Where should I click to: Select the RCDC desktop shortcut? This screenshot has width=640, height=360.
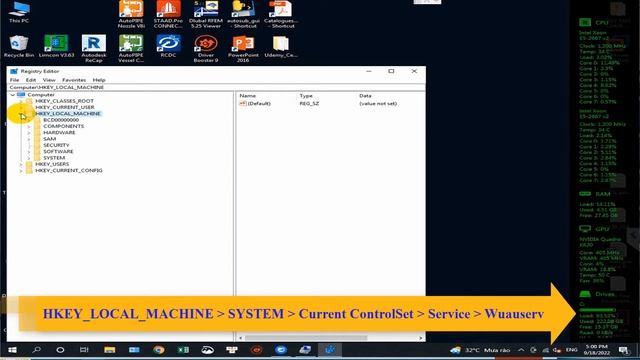point(168,46)
